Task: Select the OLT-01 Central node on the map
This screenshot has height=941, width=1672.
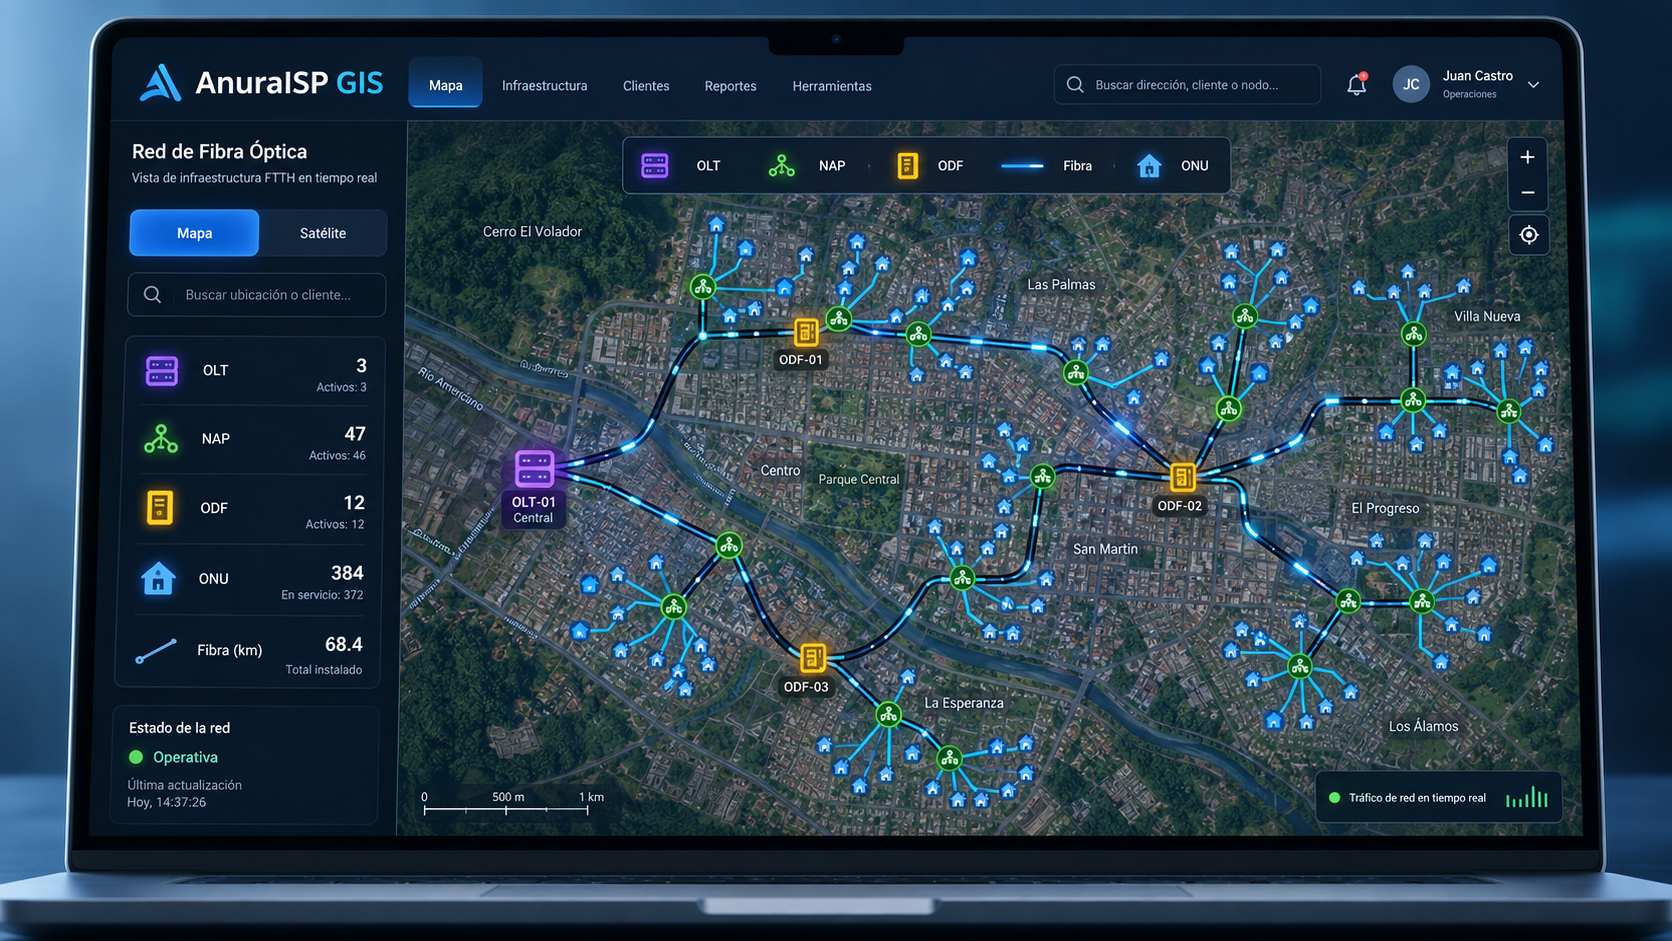Action: [534, 469]
